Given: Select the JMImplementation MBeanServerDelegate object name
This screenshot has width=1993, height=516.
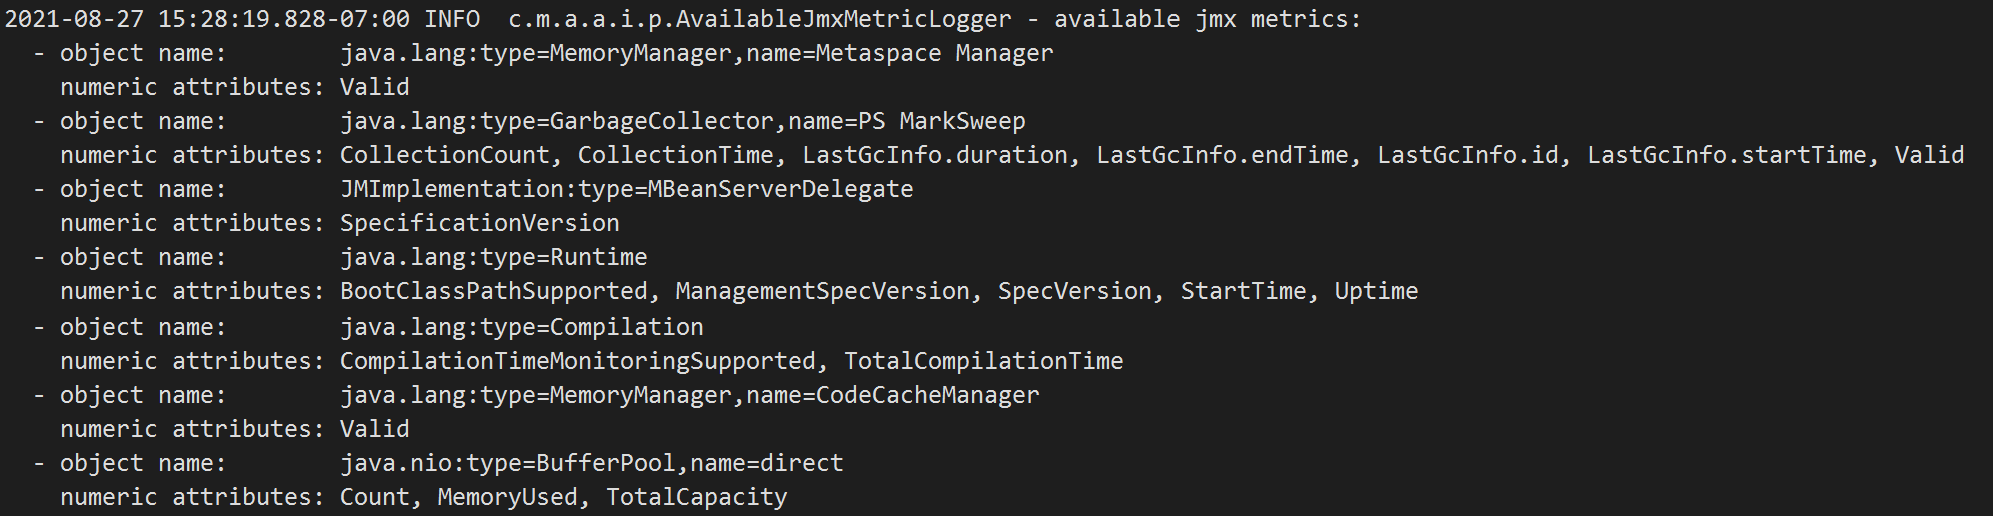Looking at the screenshot, I should pyautogui.click(x=627, y=189).
